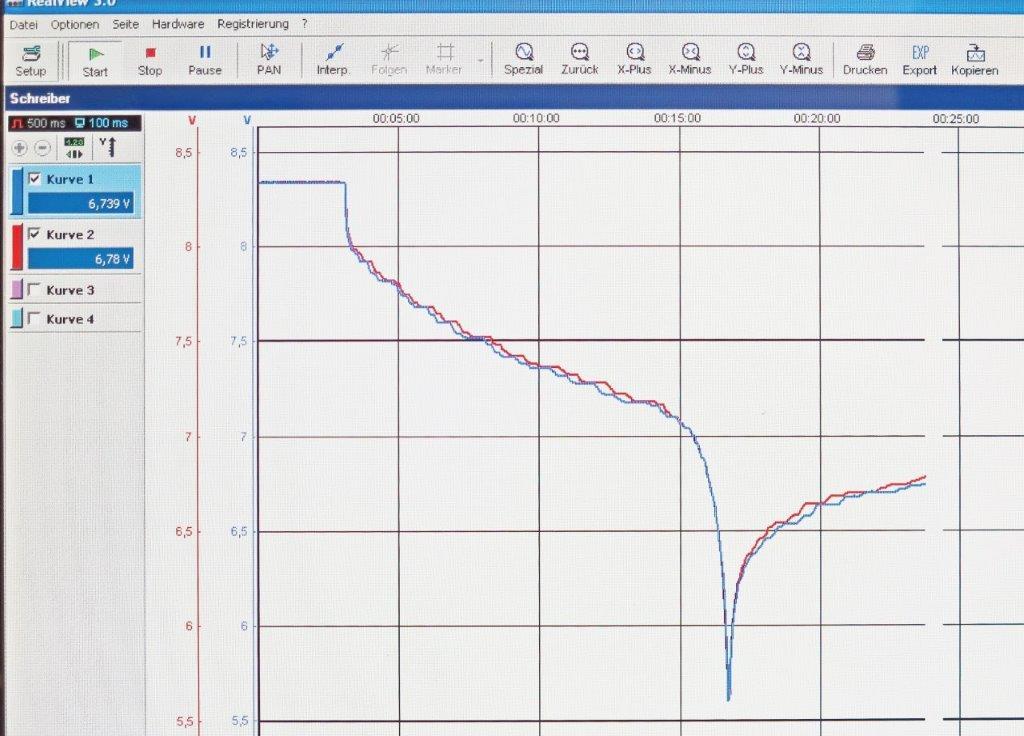
Task: Click Zurück to undo zoom
Action: click(x=579, y=59)
